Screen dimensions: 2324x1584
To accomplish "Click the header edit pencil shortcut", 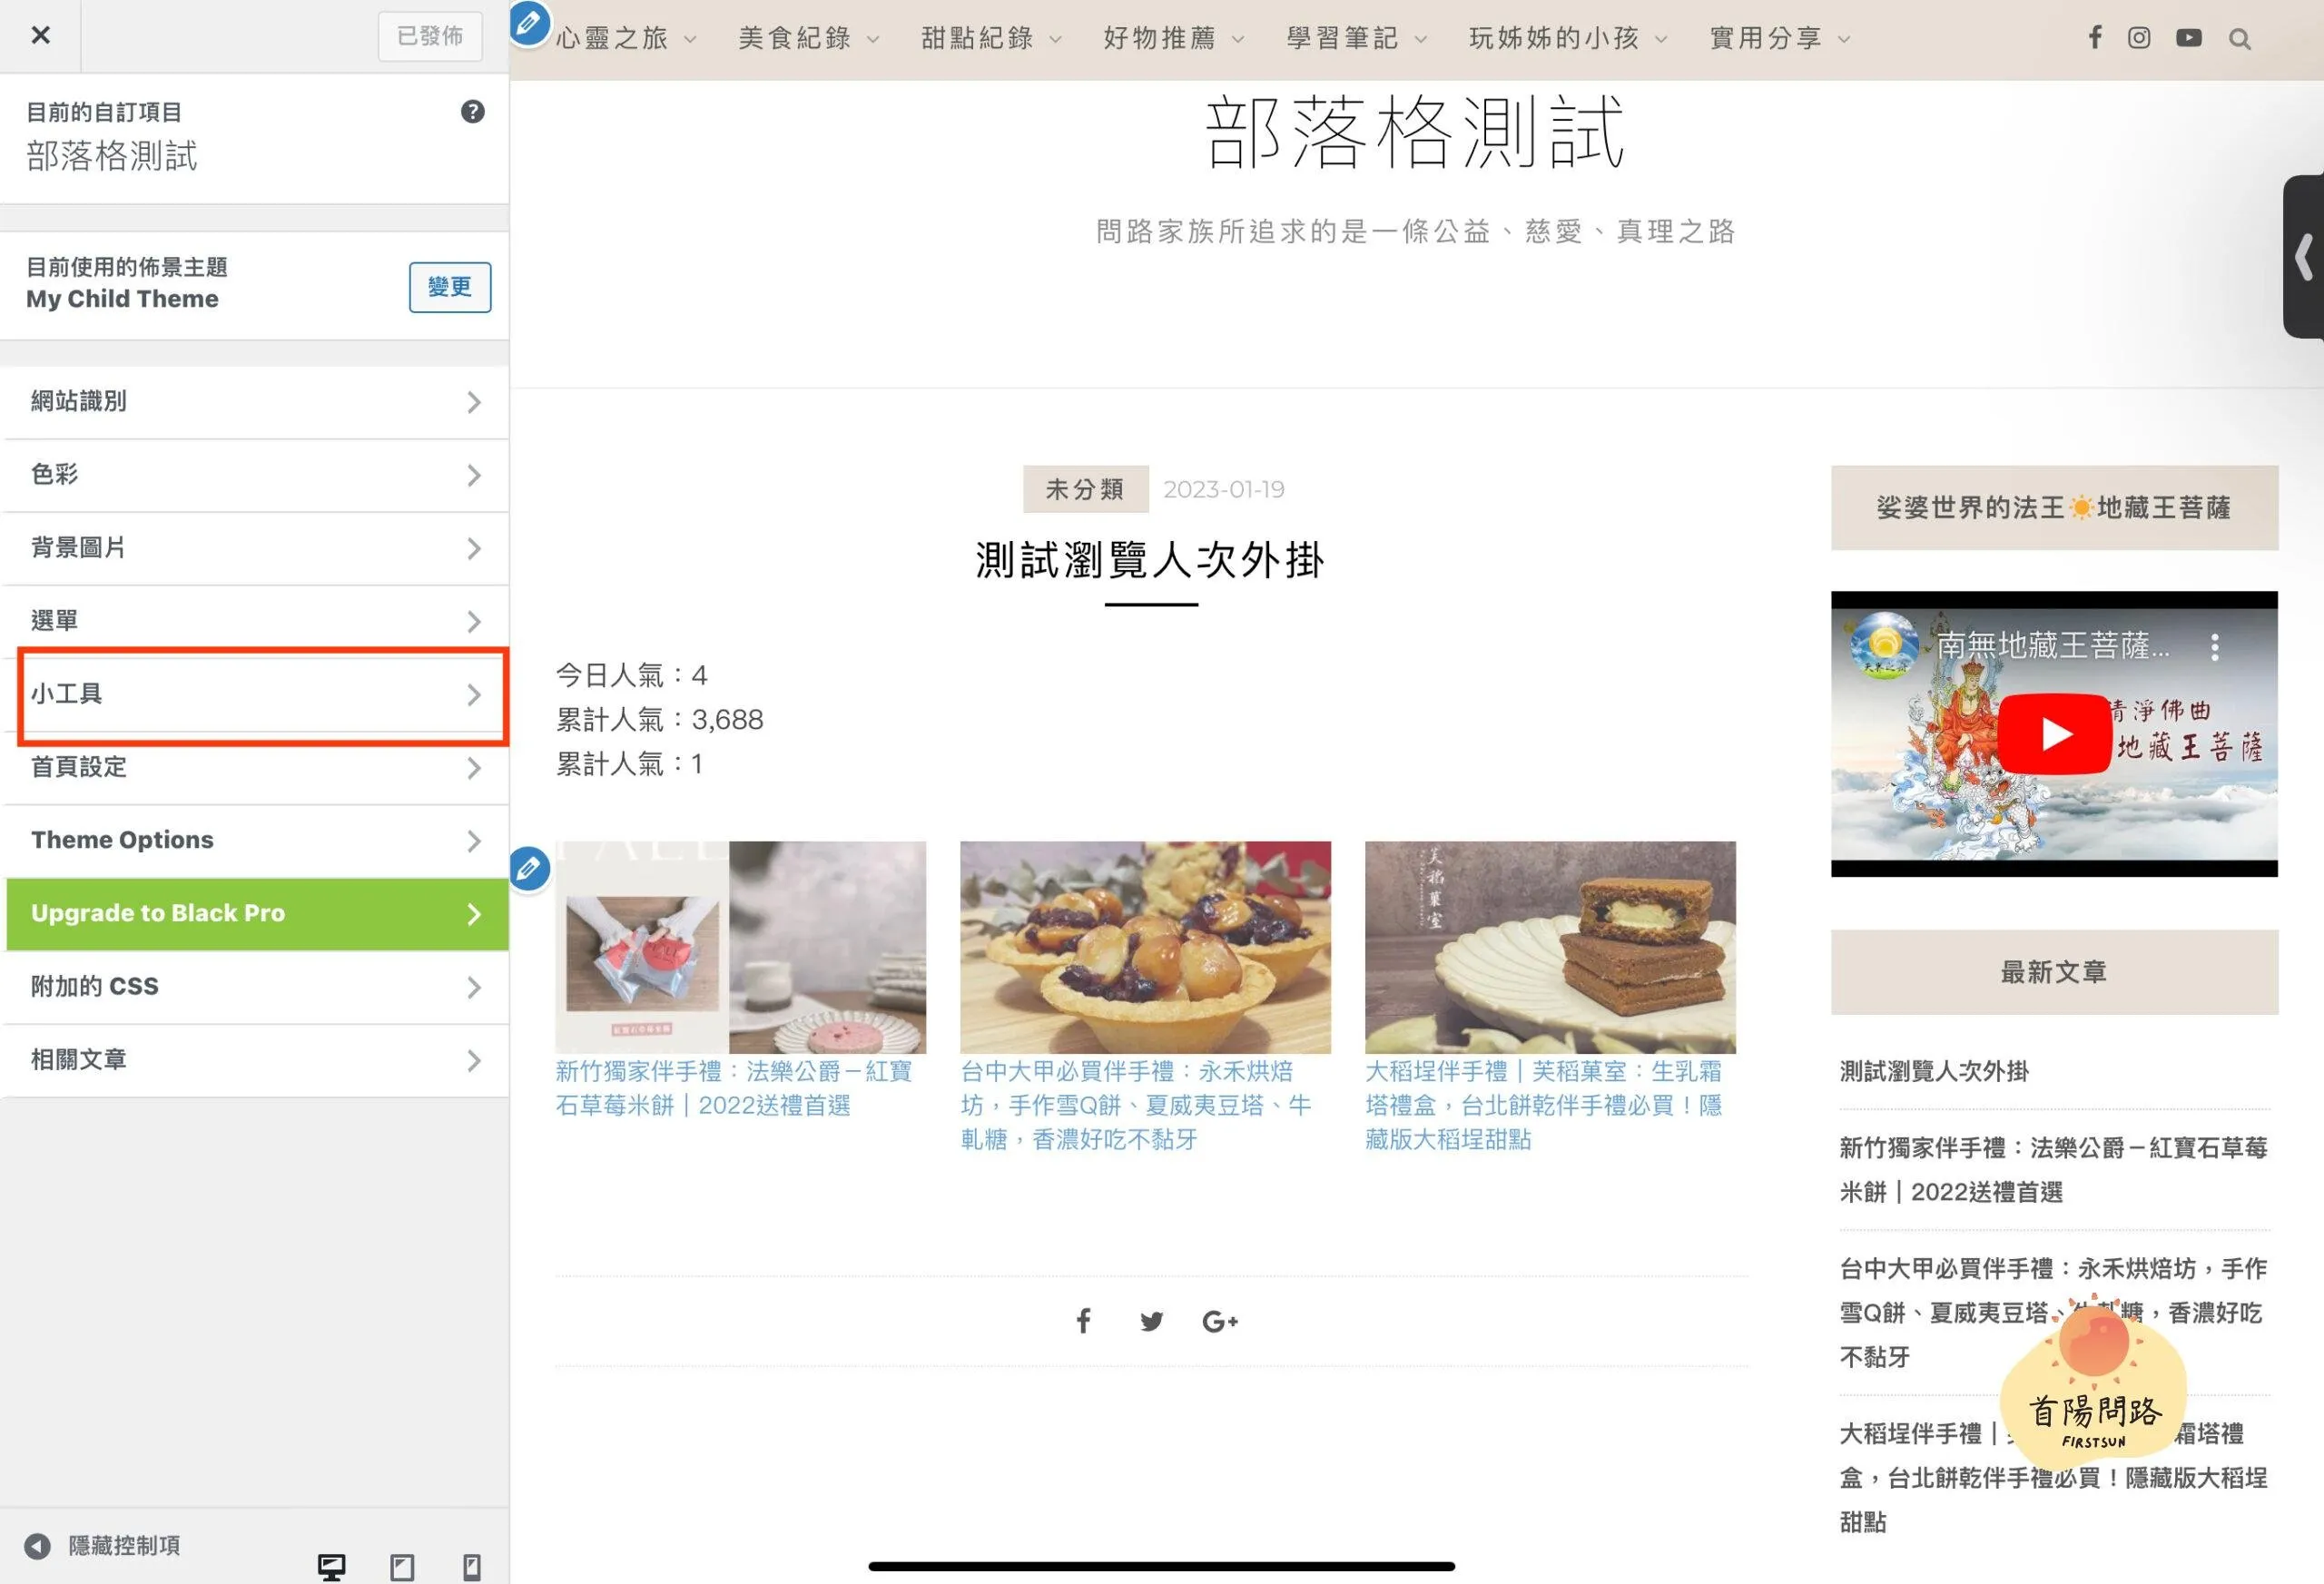I will click(529, 23).
